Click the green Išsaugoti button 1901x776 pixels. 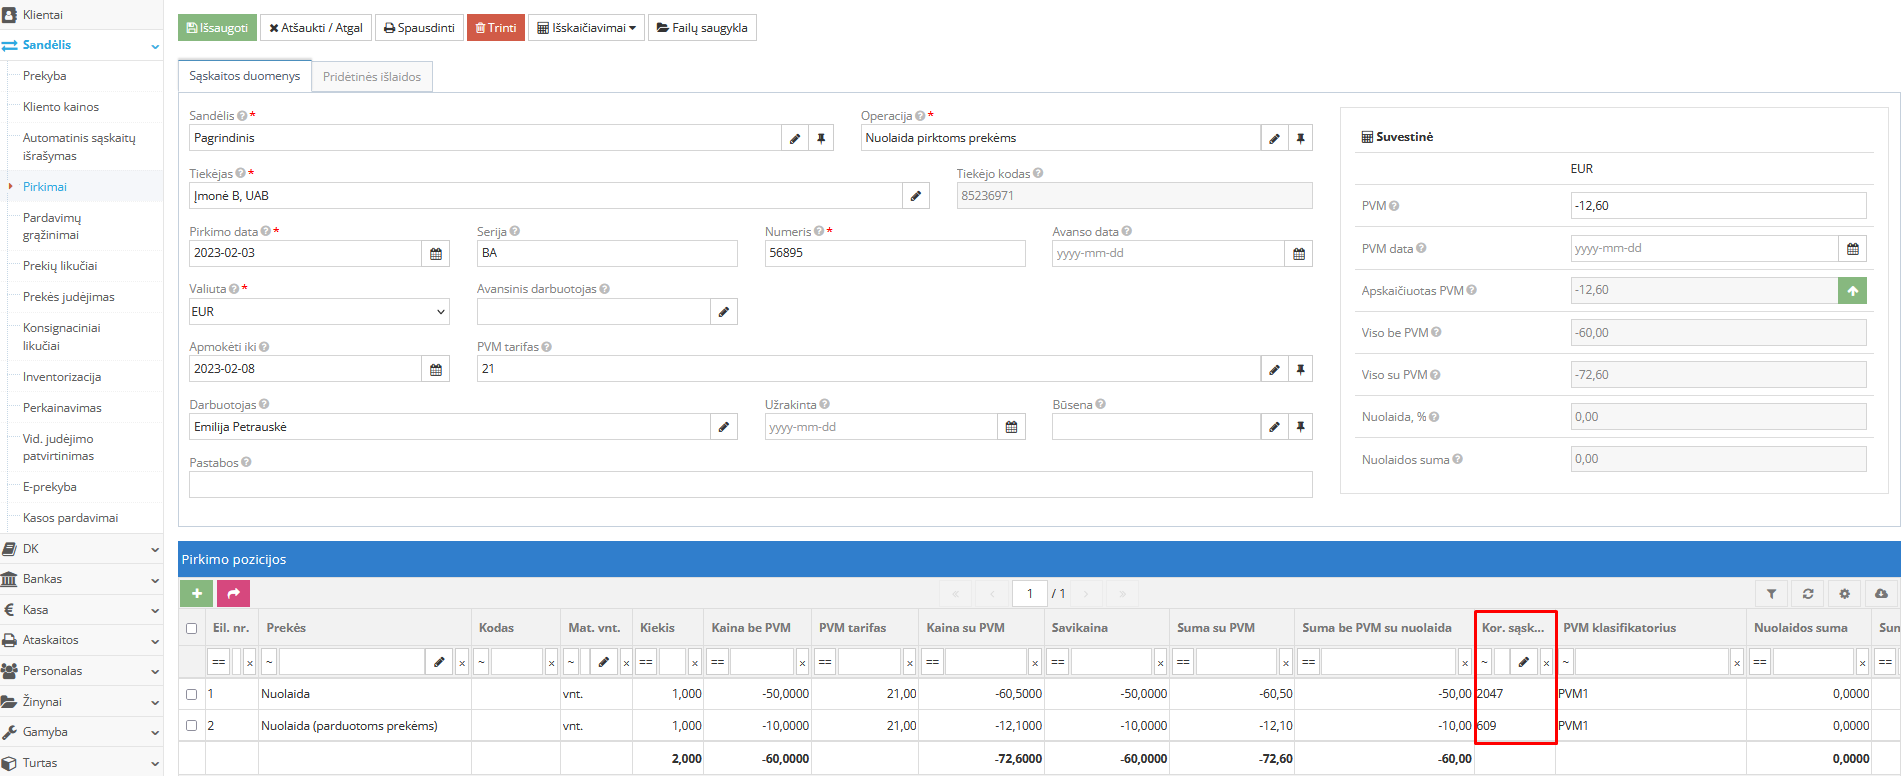pos(217,28)
